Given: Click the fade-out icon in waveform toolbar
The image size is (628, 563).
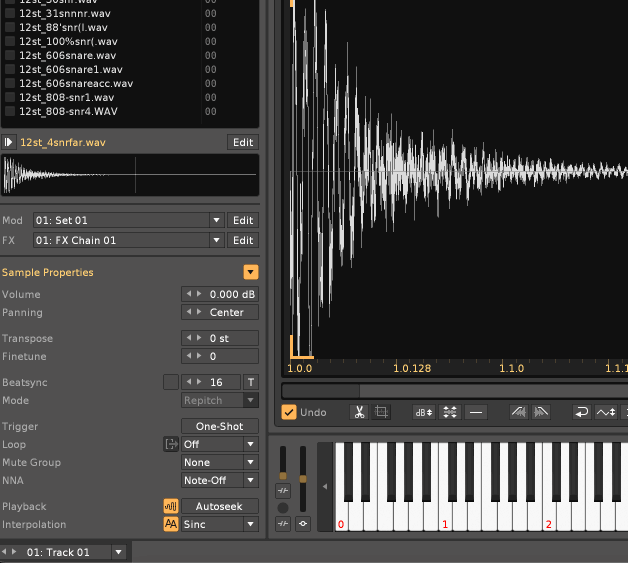Looking at the screenshot, I should coord(541,412).
